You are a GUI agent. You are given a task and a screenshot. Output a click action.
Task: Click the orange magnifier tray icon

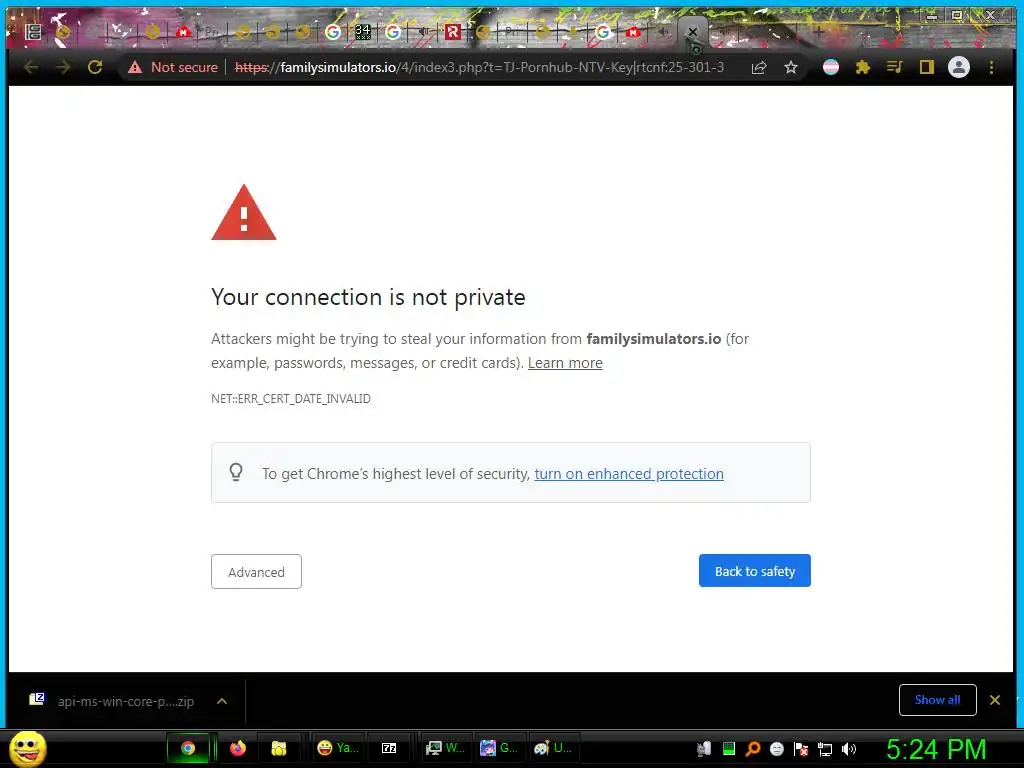(x=753, y=749)
